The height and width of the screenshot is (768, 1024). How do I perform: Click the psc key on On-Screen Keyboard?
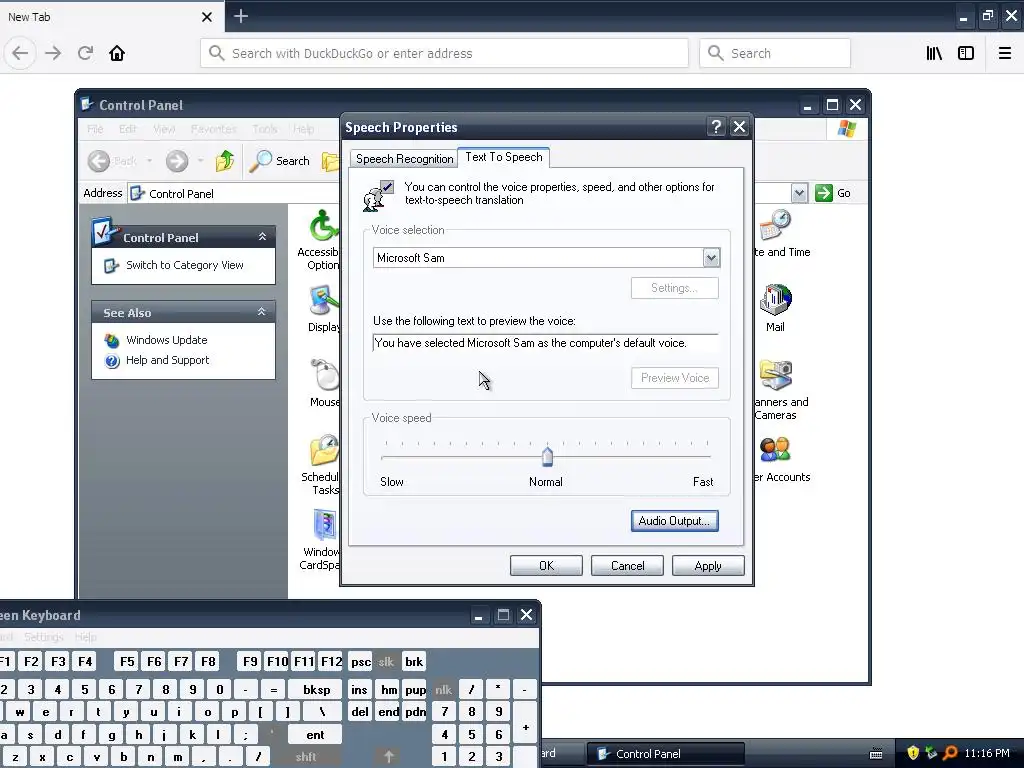[360, 662]
